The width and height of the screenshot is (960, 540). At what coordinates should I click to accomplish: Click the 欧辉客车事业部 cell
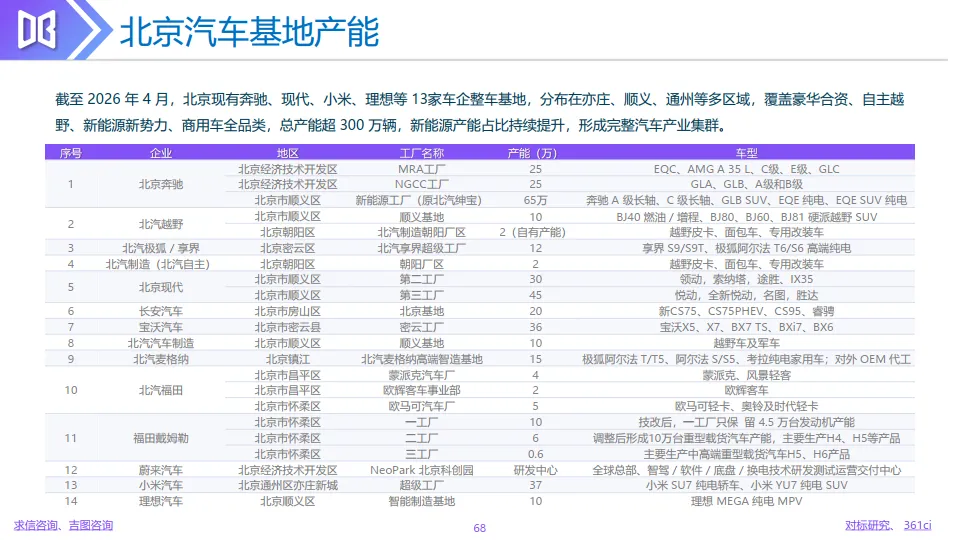tap(421, 390)
